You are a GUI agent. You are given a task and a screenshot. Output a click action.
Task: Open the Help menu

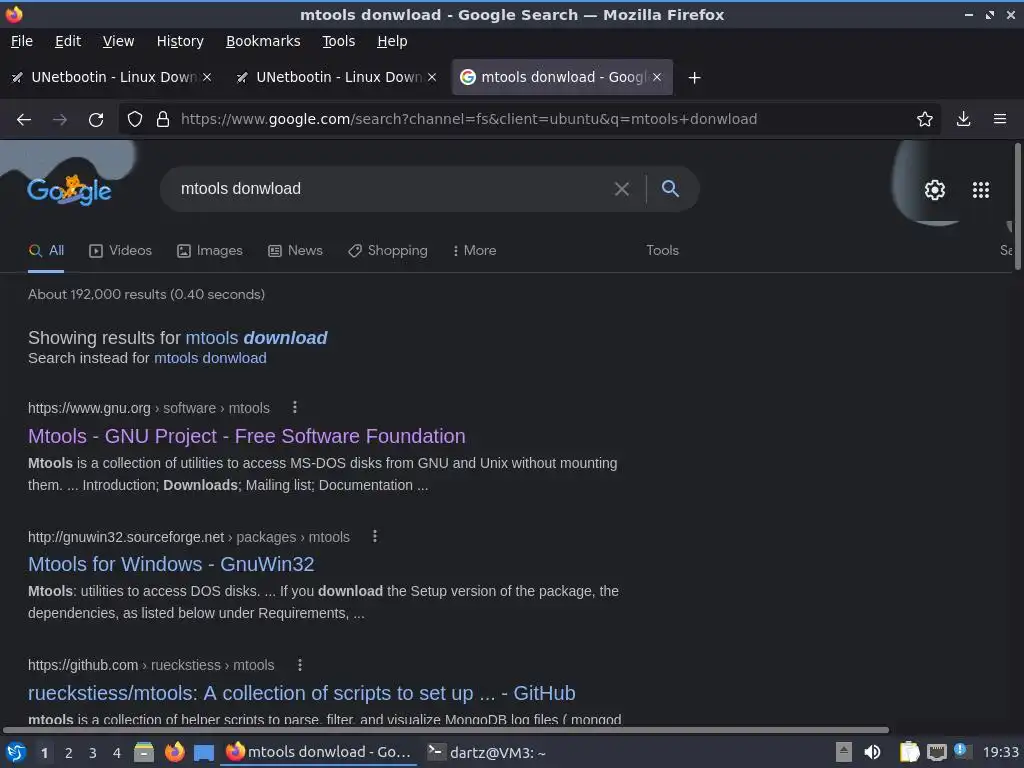392,41
